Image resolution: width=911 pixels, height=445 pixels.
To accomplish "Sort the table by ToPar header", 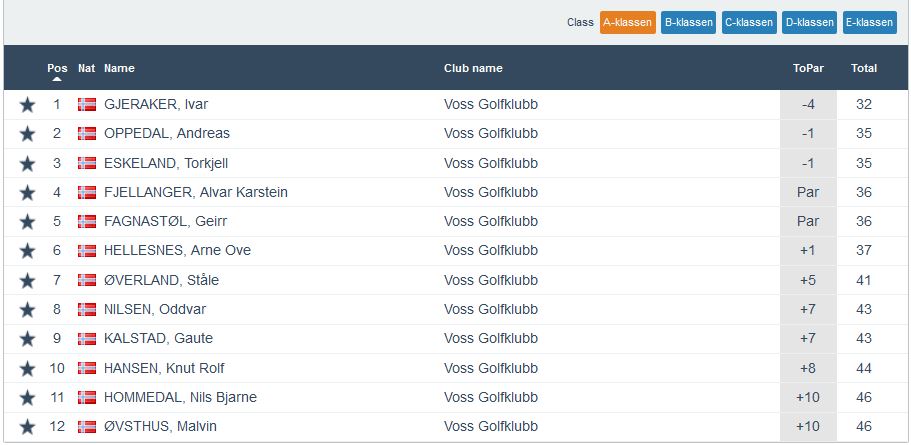I will coord(808,68).
